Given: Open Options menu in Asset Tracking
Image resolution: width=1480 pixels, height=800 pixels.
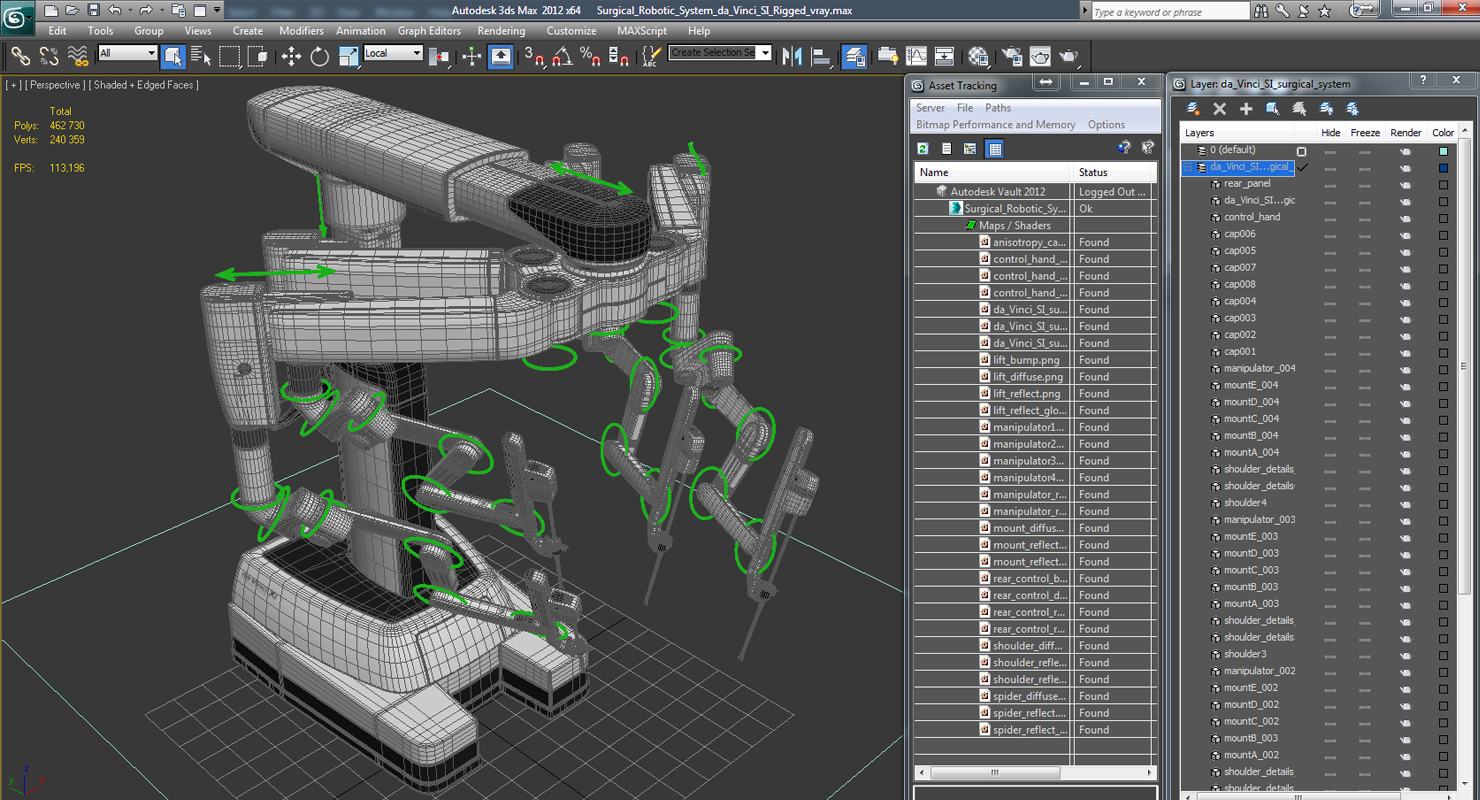Looking at the screenshot, I should click(x=1106, y=125).
